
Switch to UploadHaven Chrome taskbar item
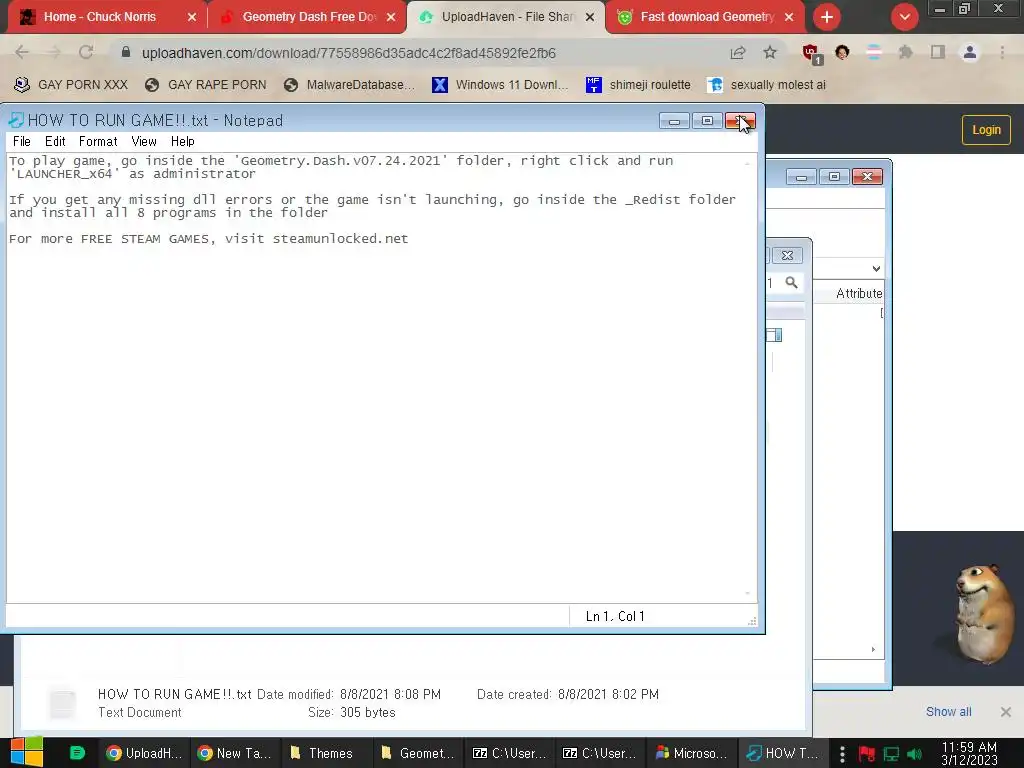tap(144, 753)
